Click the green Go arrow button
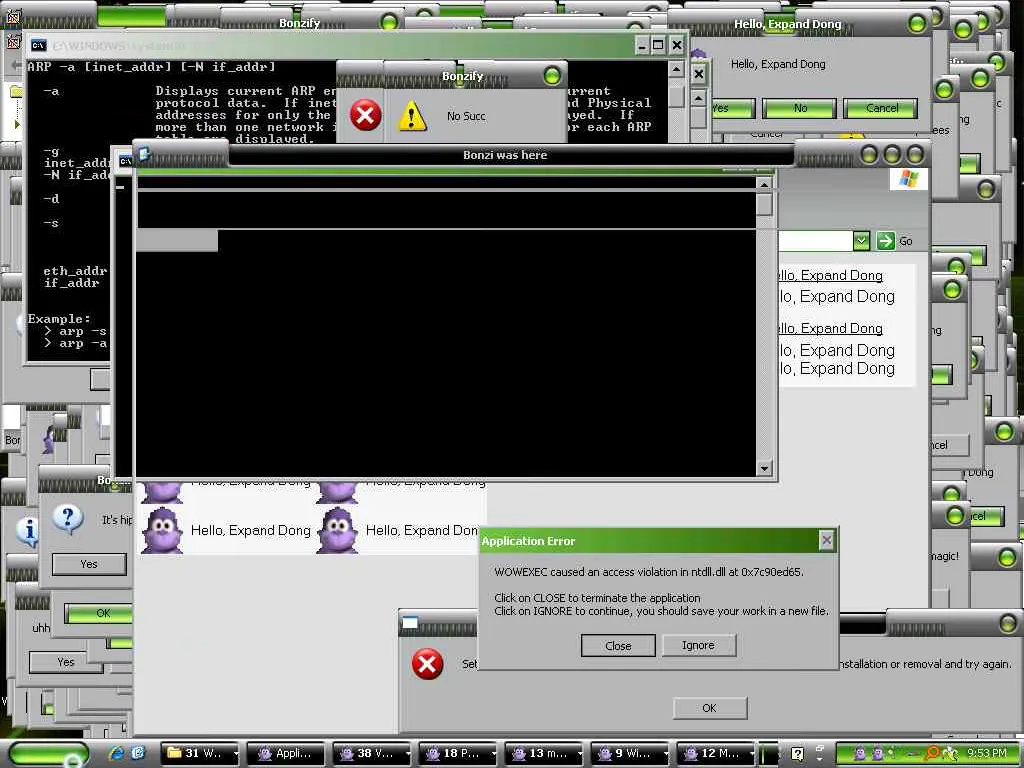This screenshot has width=1024, height=768. click(x=886, y=241)
